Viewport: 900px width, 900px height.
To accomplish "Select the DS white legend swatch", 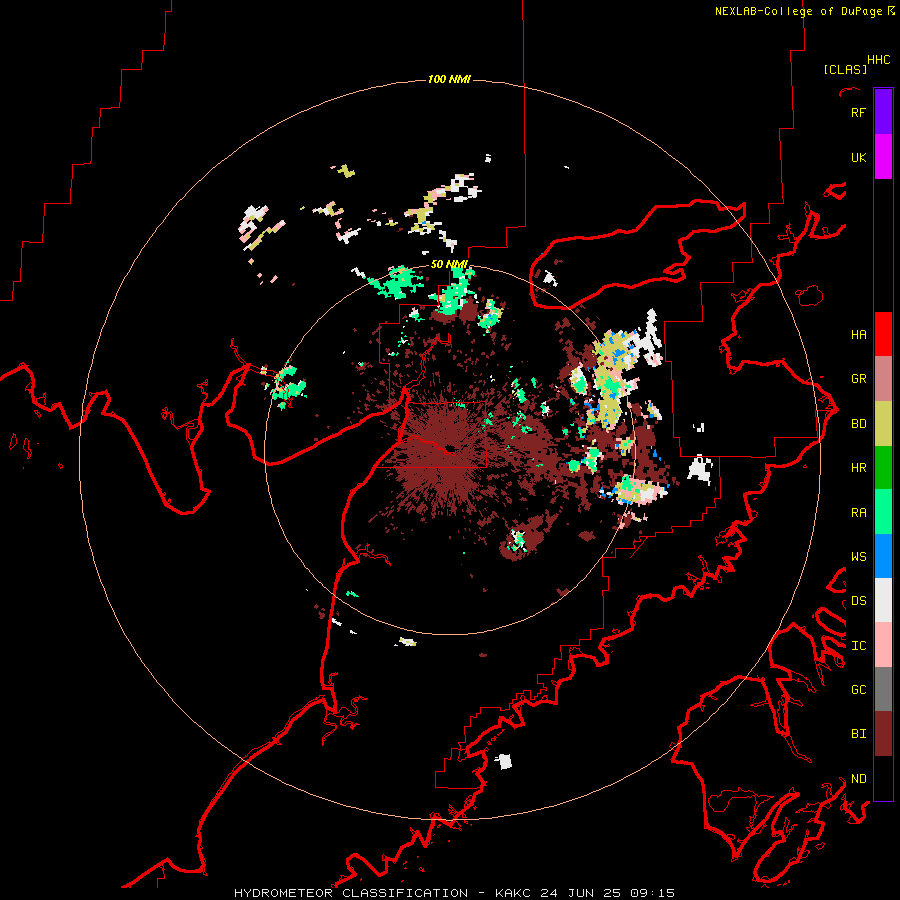I will pyautogui.click(x=883, y=600).
